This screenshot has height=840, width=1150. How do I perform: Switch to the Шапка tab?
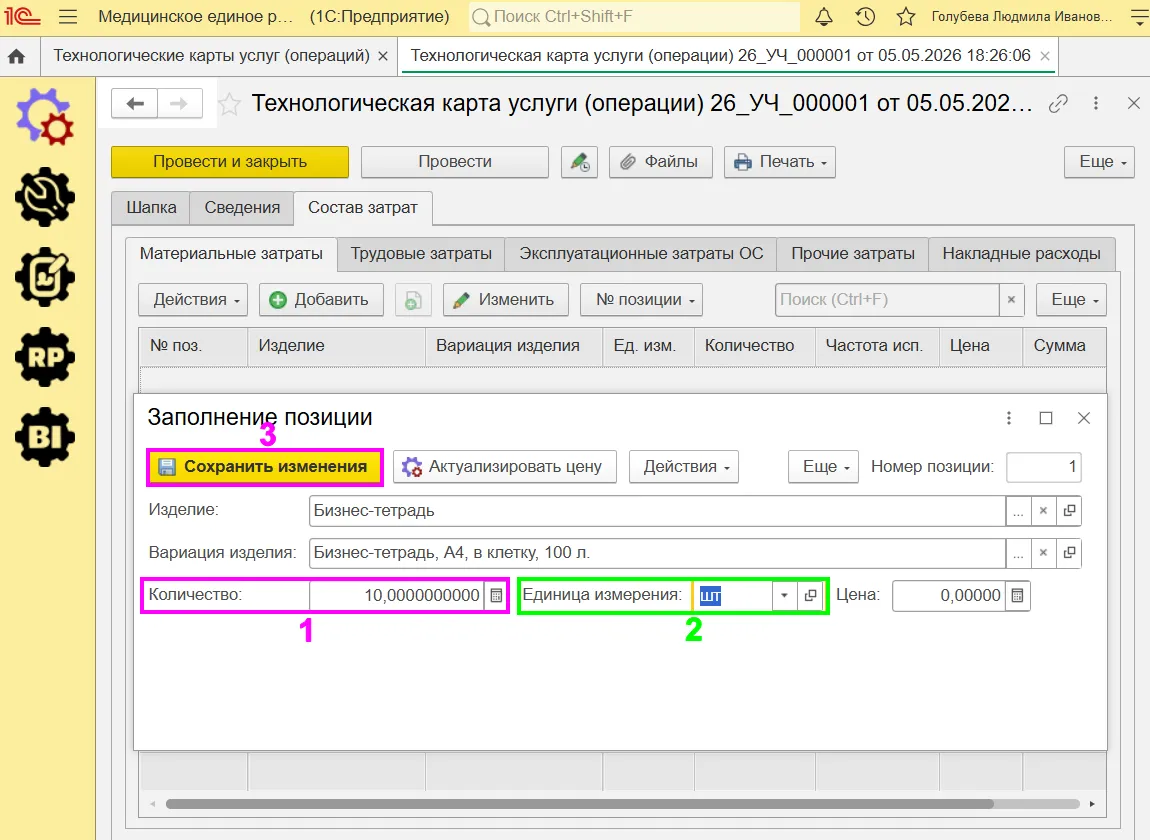151,208
